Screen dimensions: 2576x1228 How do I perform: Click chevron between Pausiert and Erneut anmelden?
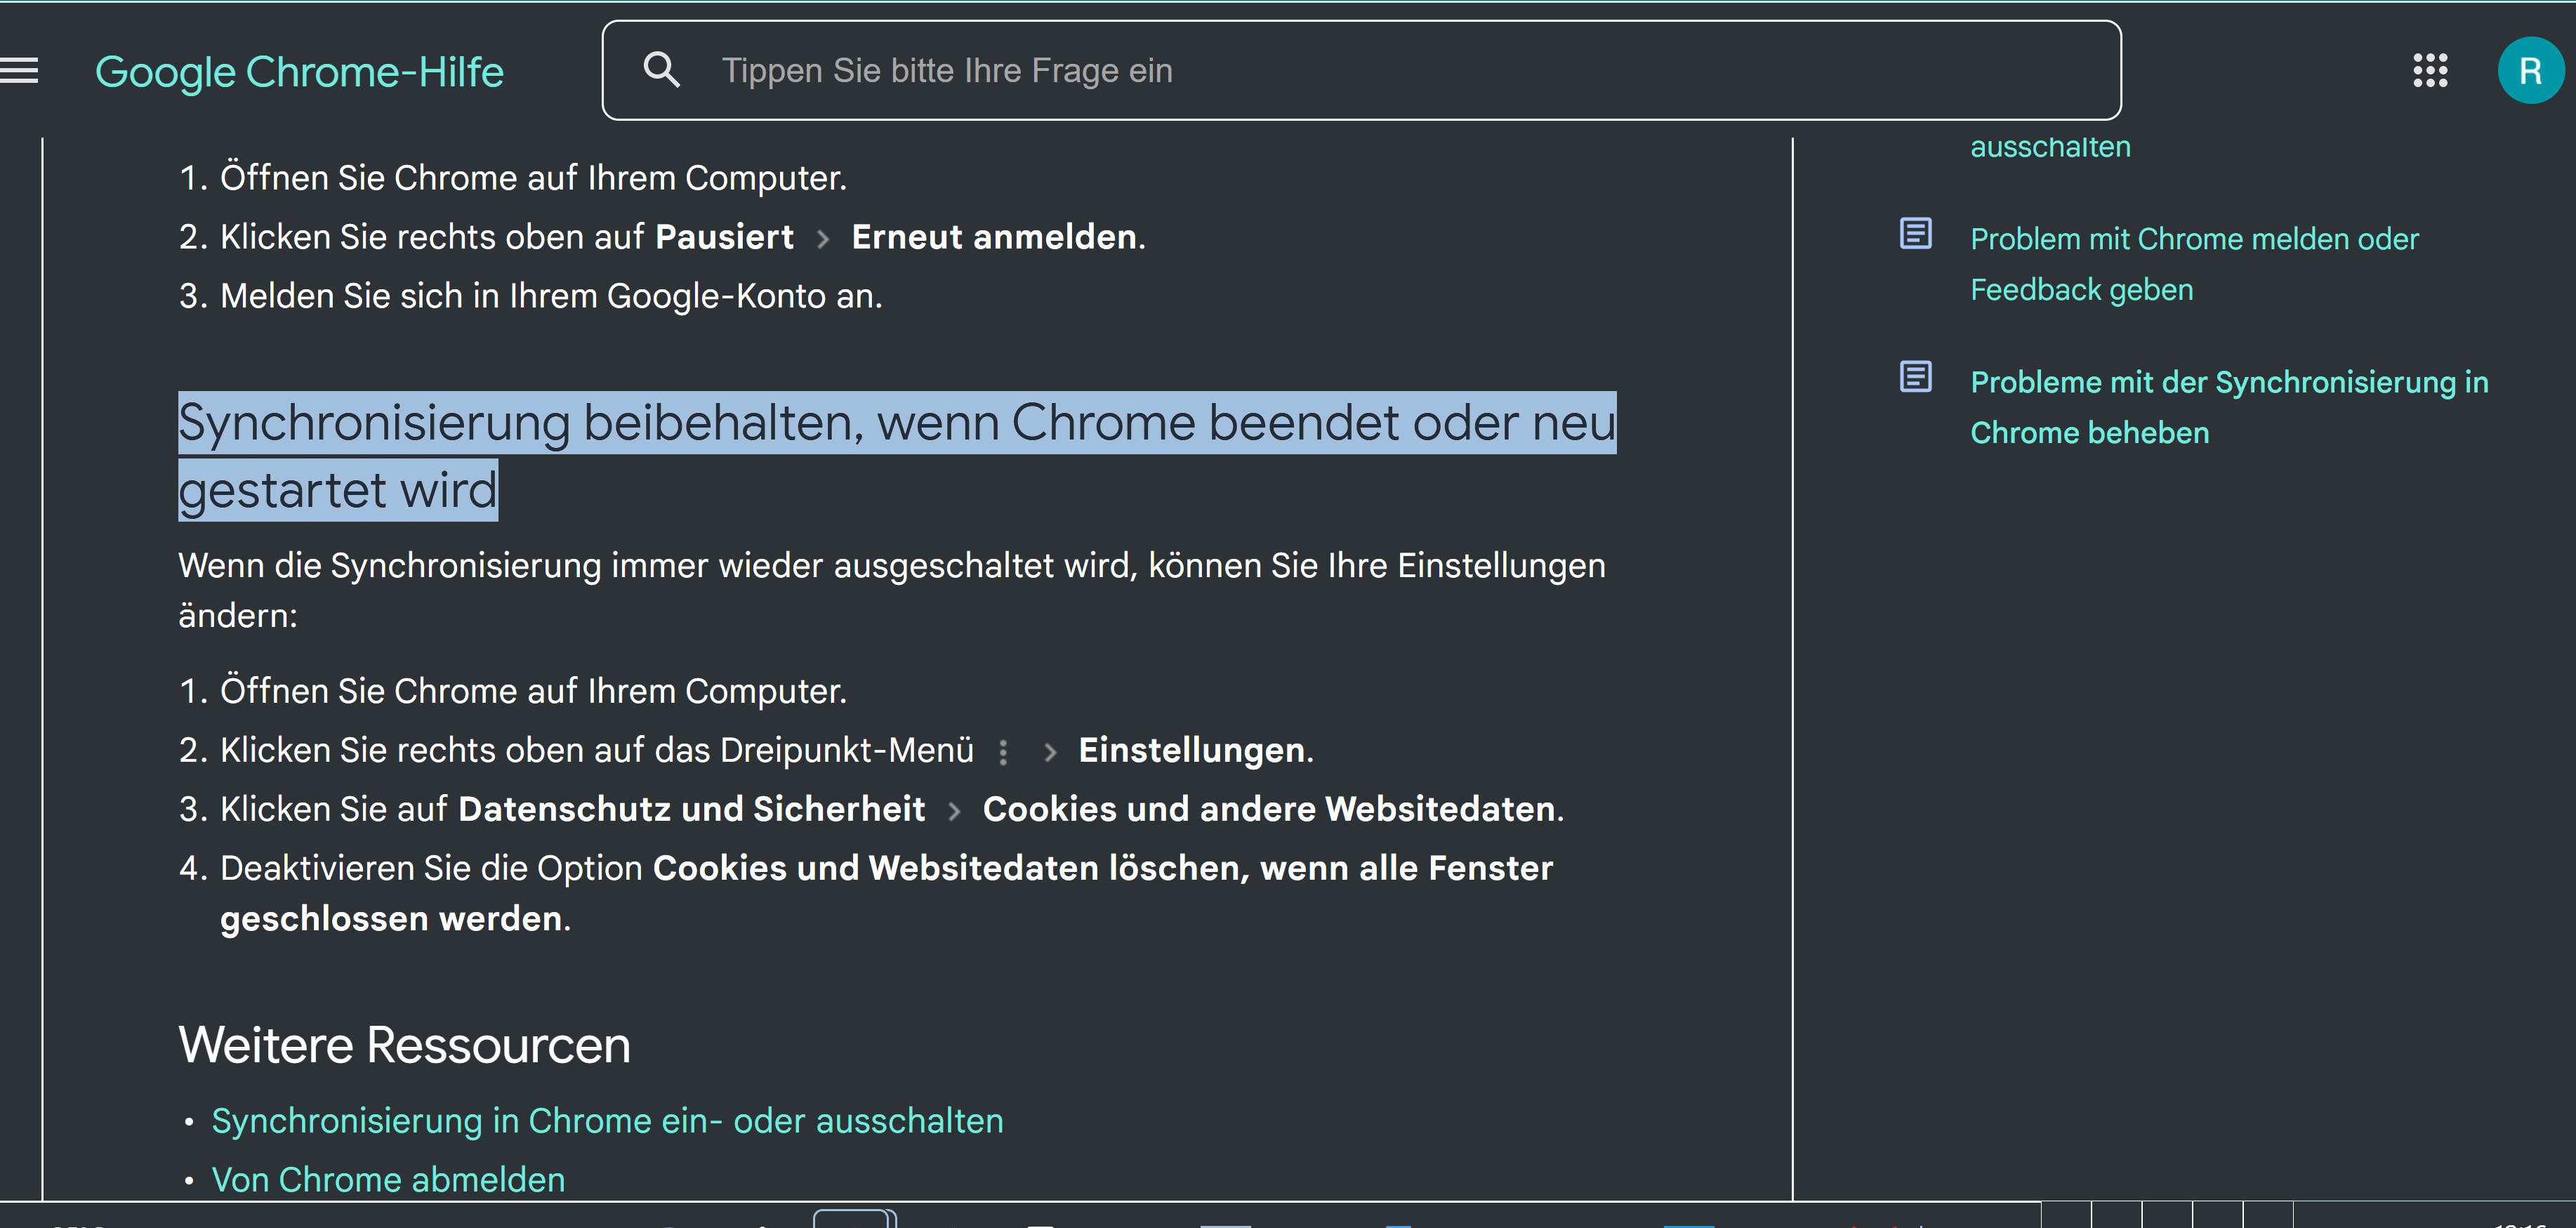click(823, 239)
